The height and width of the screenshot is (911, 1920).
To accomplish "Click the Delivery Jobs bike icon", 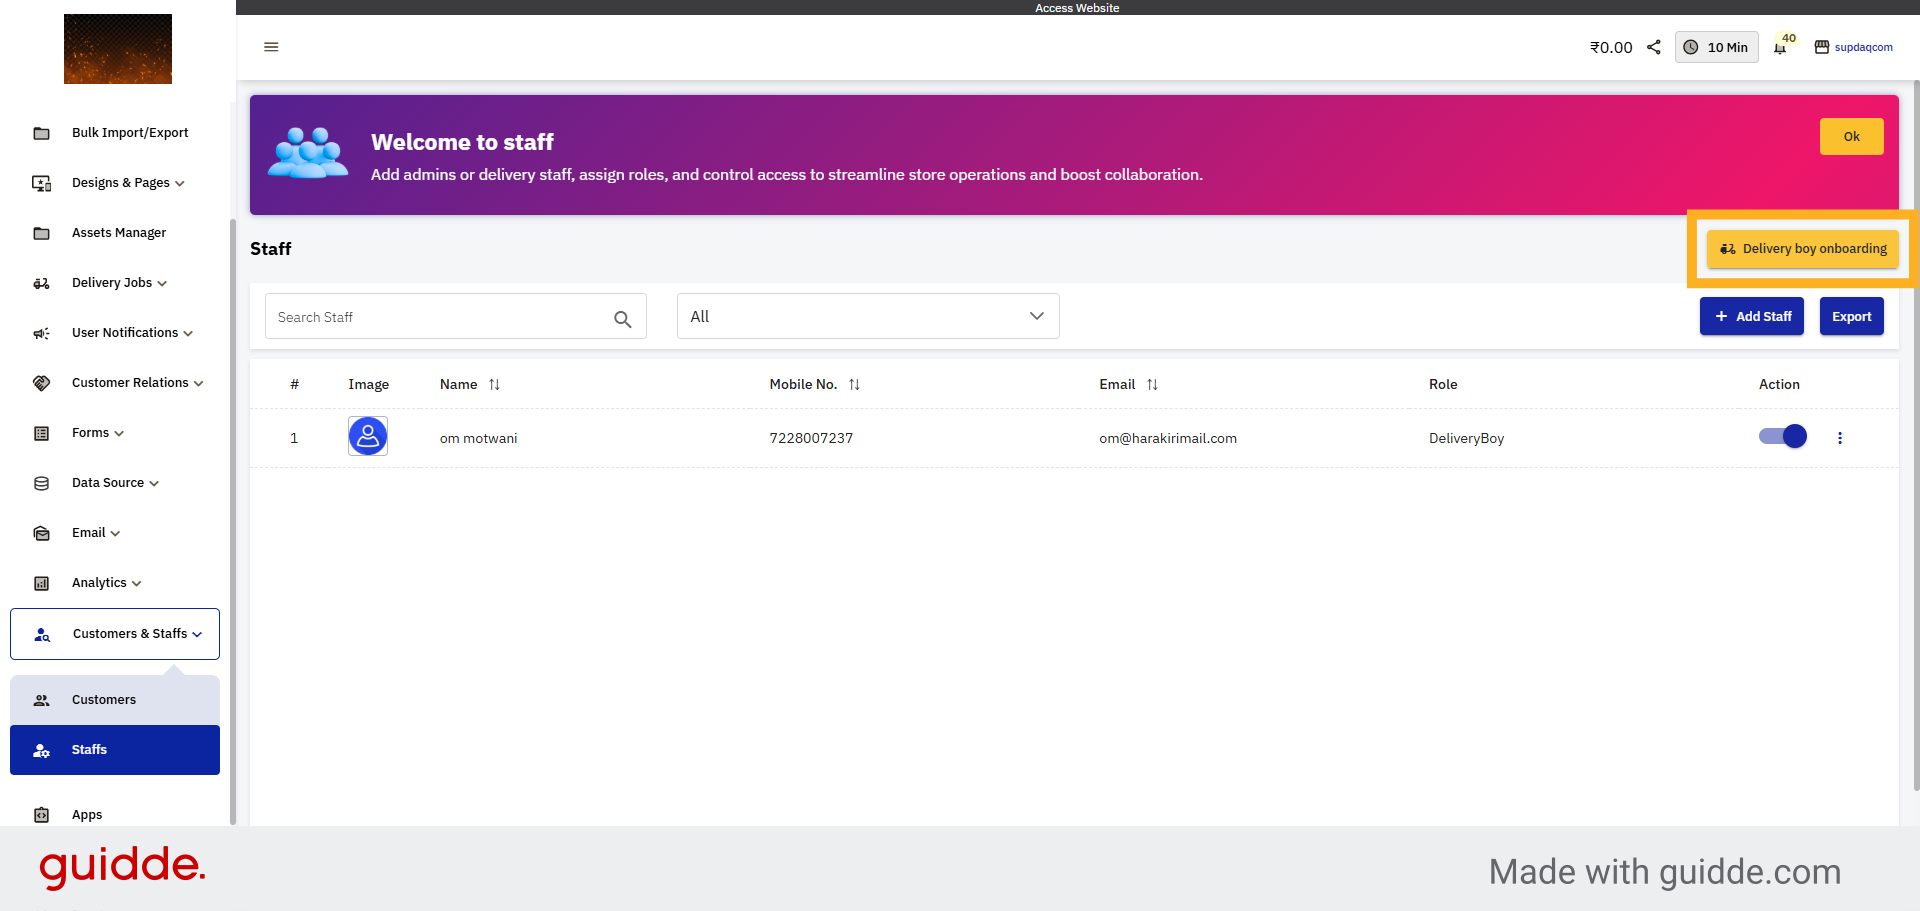I will tap(41, 283).
